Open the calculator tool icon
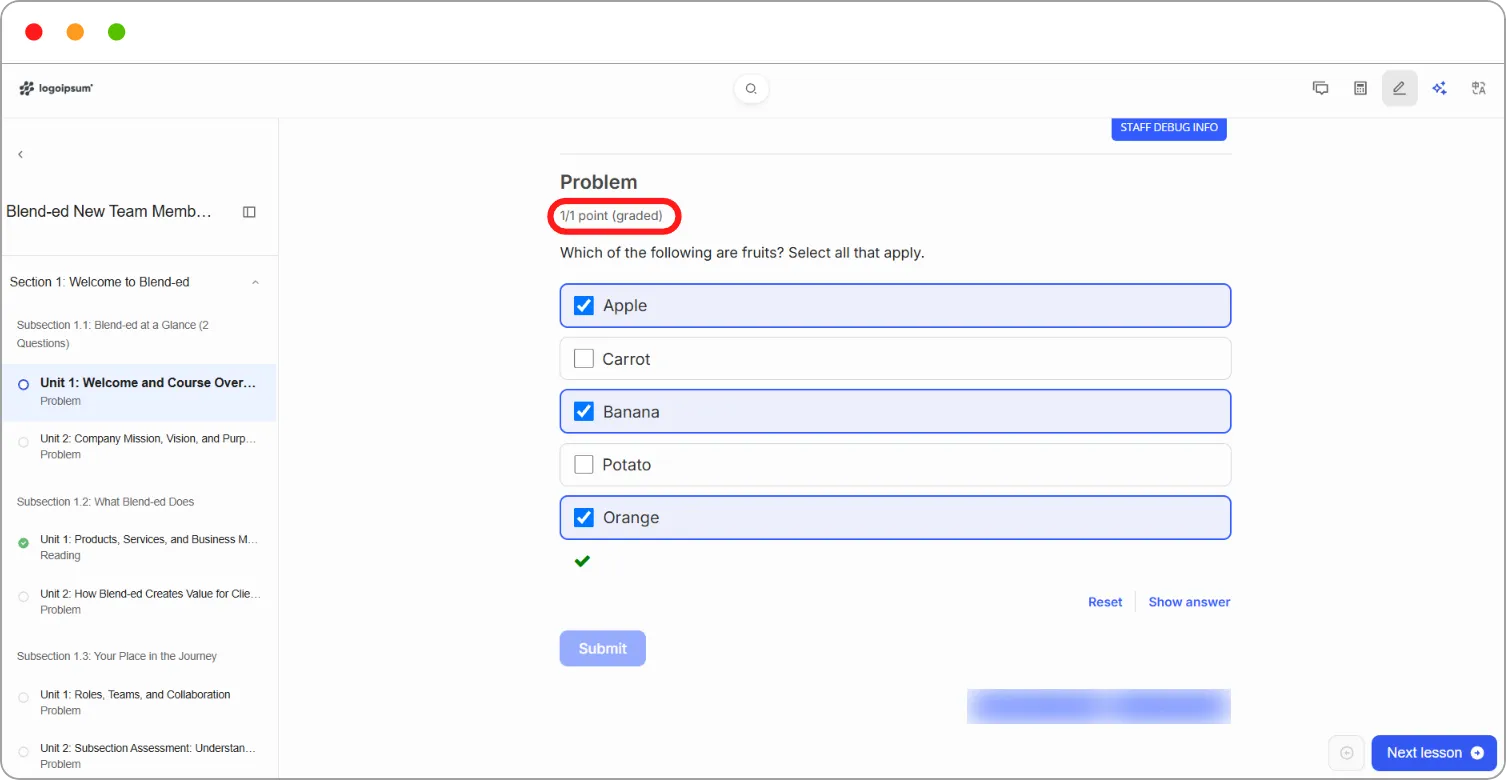 tap(1360, 88)
